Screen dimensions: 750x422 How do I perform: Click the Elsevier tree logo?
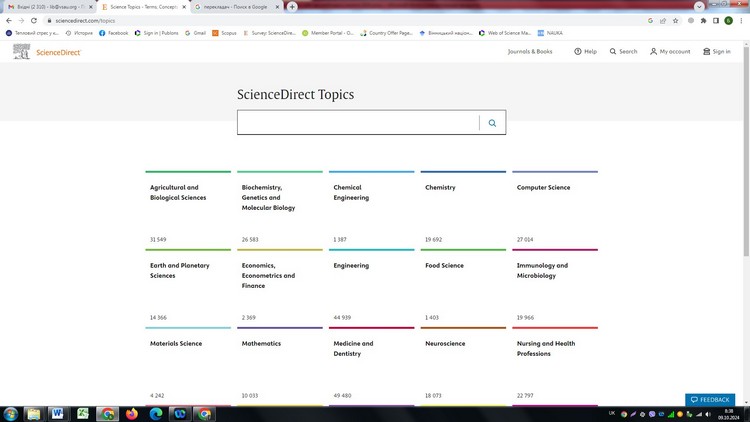pos(22,52)
